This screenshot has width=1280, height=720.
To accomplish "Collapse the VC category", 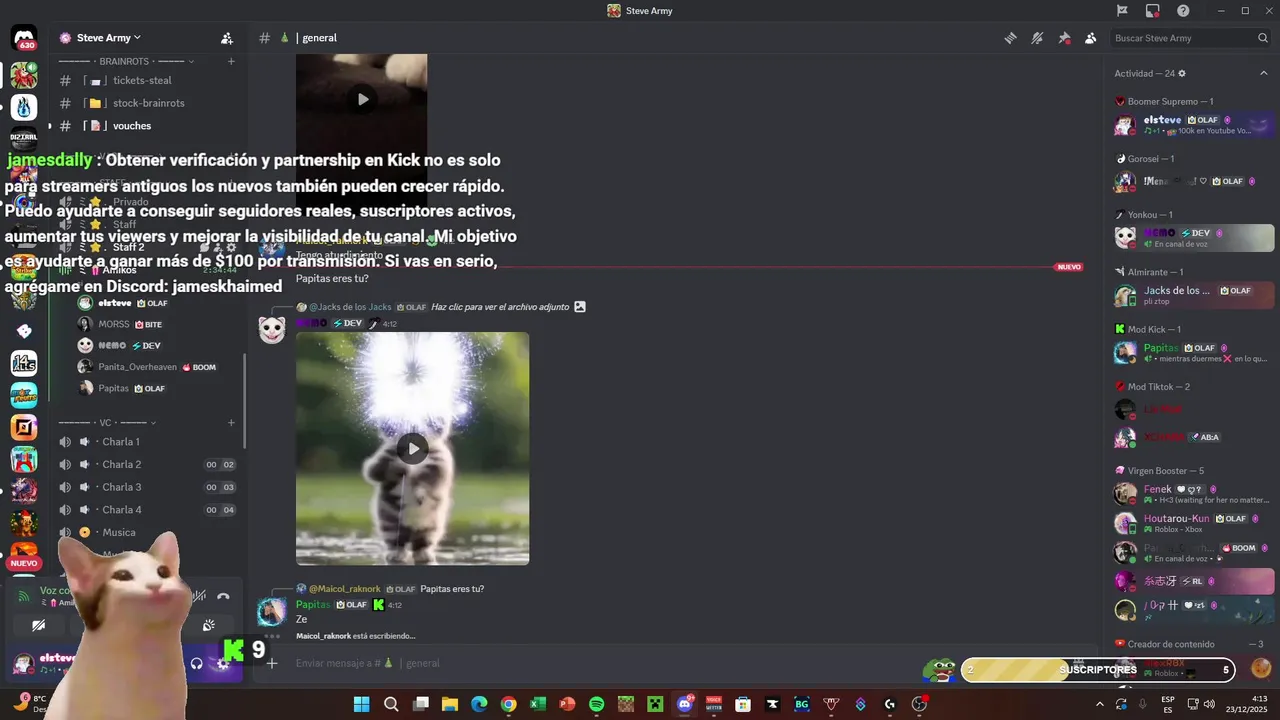I will pyautogui.click(x=106, y=423).
